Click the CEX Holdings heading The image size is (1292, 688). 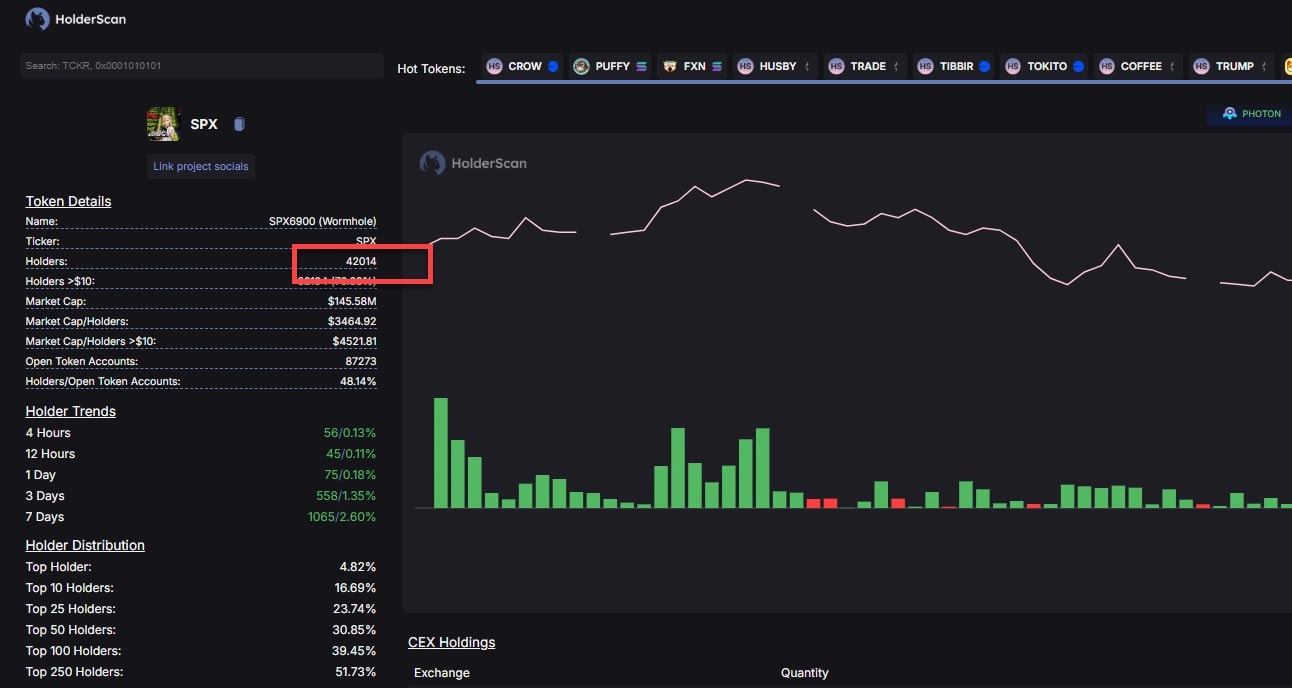451,642
